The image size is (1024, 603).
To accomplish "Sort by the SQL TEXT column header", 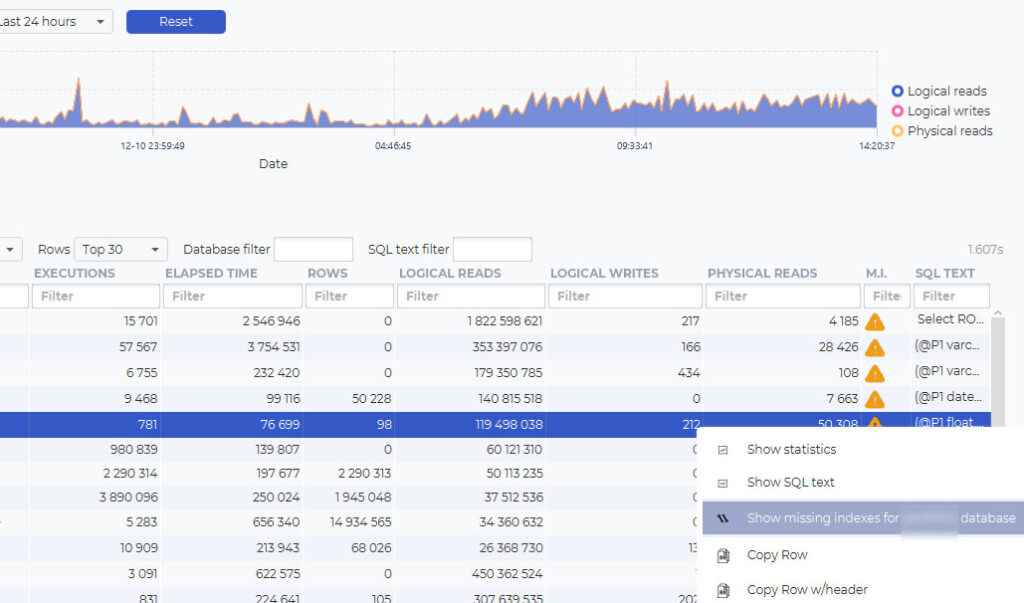I will coord(944,273).
